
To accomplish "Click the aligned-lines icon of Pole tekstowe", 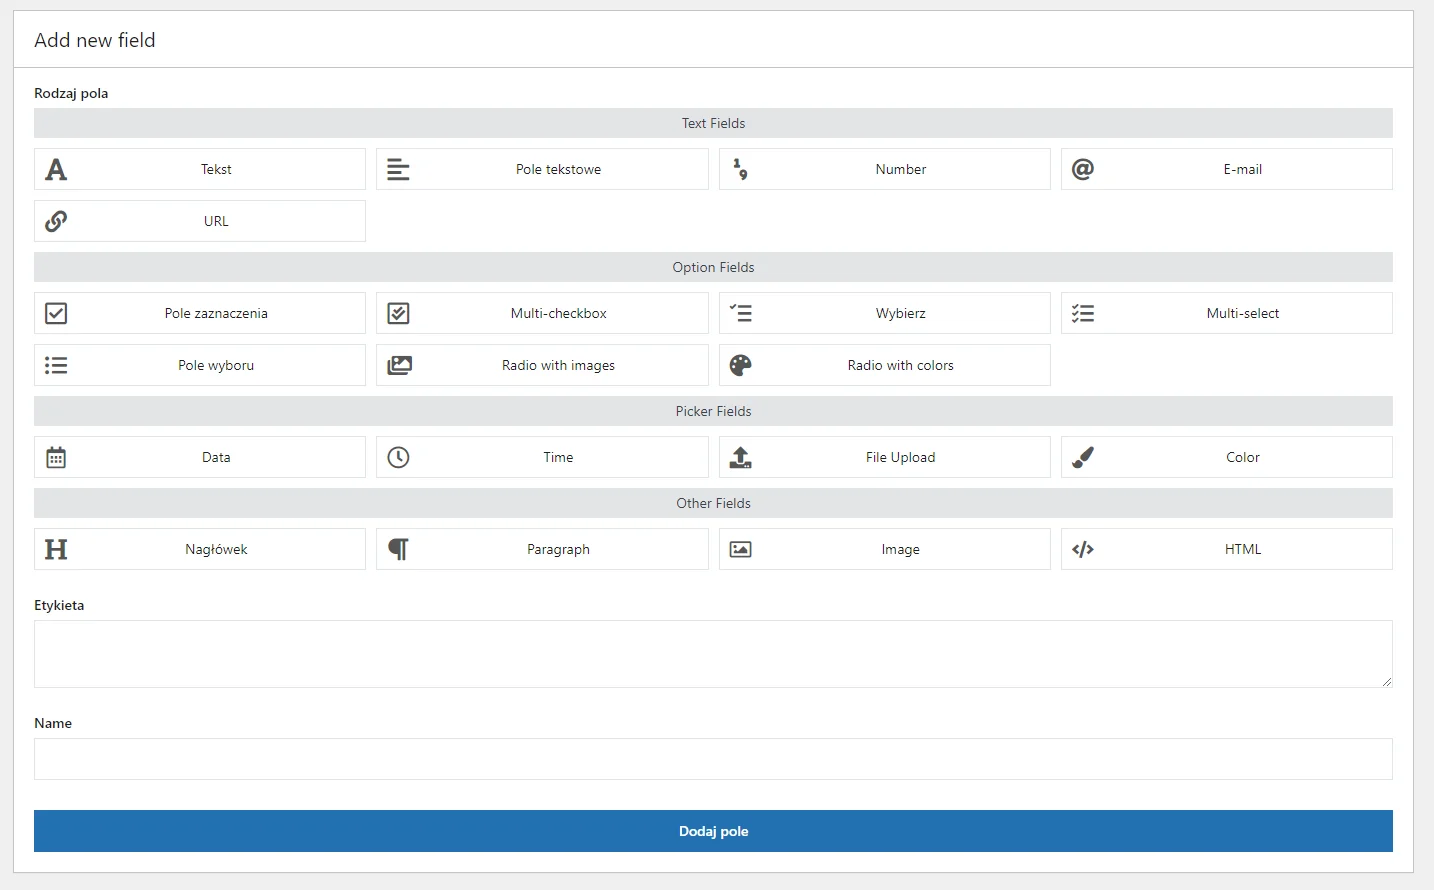I will pyautogui.click(x=398, y=170).
